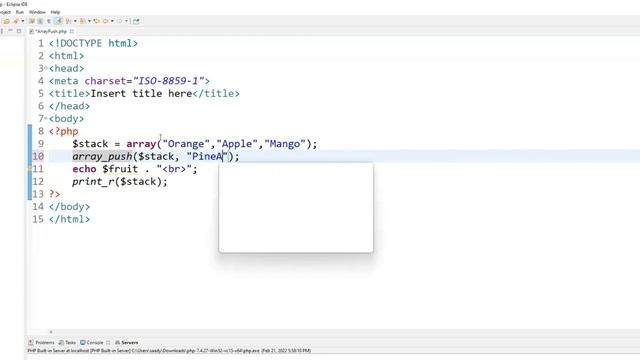This screenshot has width=640, height=360.
Task: Click the 'Insert title here' text
Action: 141,93
